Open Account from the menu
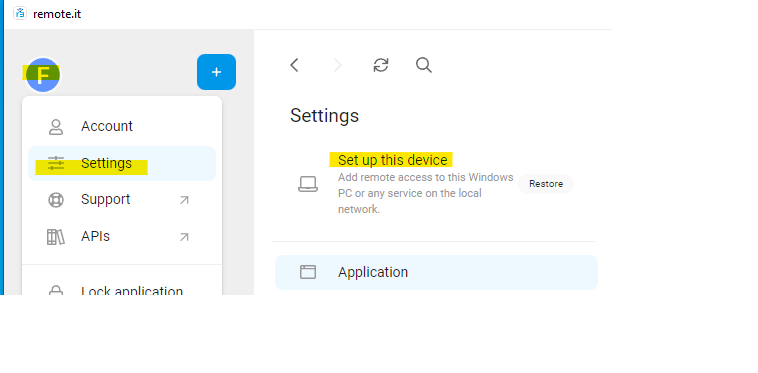Viewport: 758px width, 373px height. click(122, 127)
